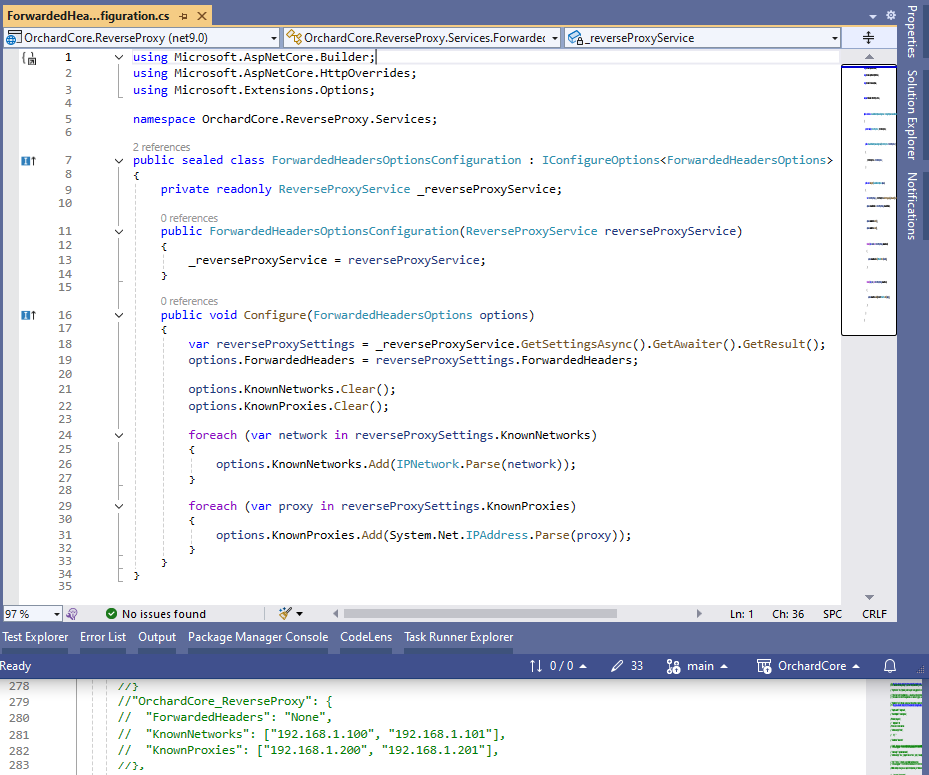
Task: Collapse the foreach network loop at line 24
Action: [119, 435]
